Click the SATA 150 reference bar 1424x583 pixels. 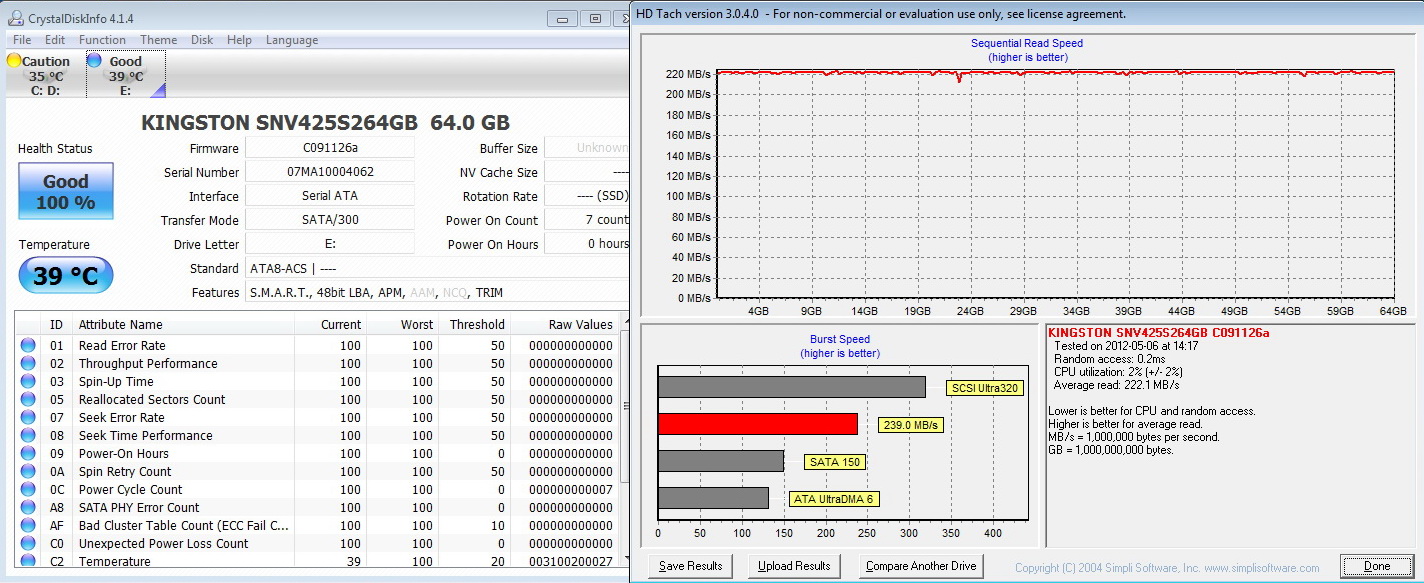pos(721,461)
